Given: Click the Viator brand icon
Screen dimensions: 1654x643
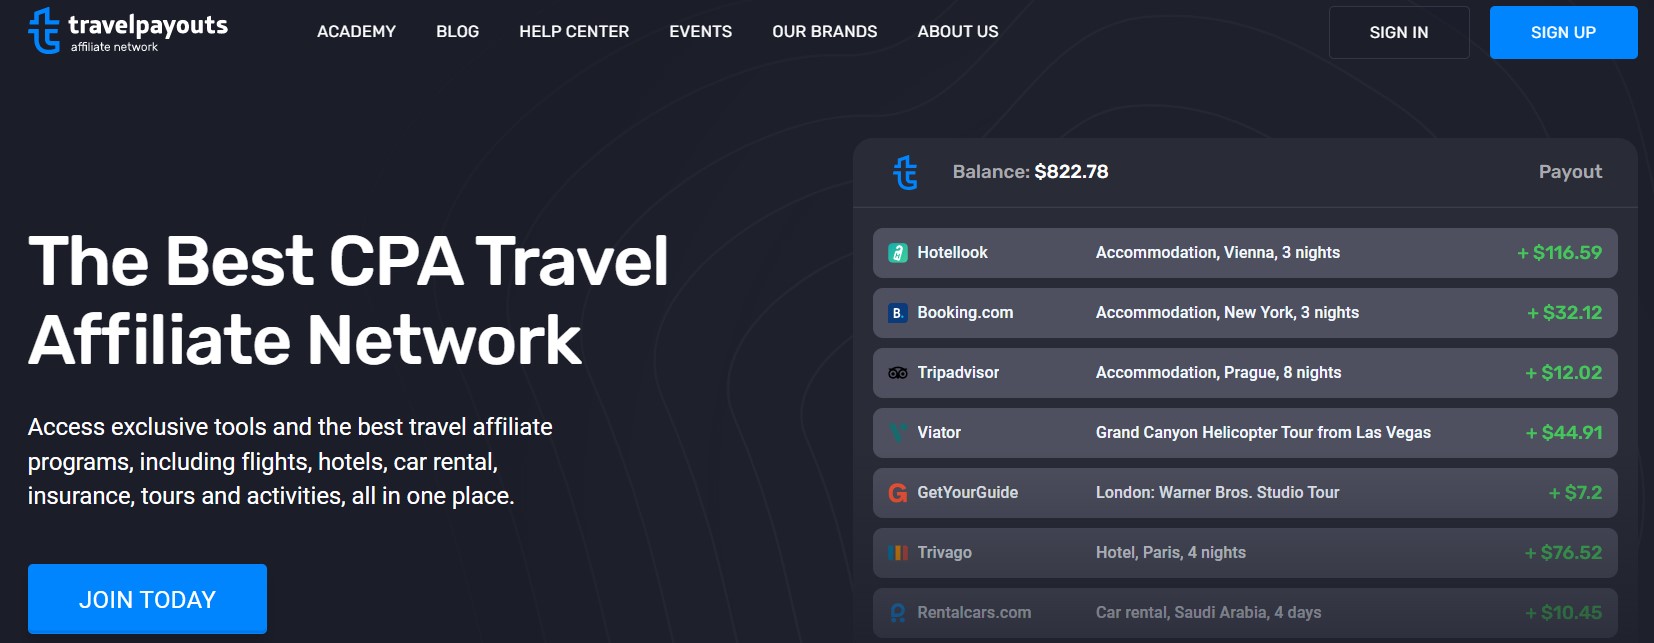Looking at the screenshot, I should 898,433.
